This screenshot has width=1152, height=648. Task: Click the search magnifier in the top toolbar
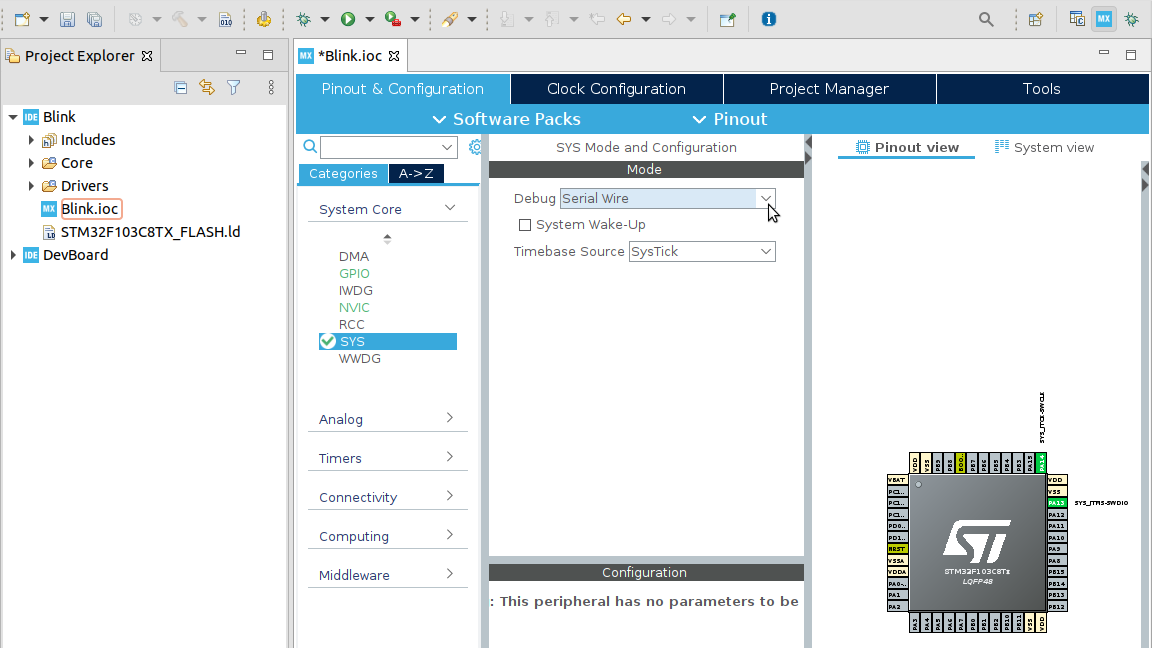[x=986, y=19]
